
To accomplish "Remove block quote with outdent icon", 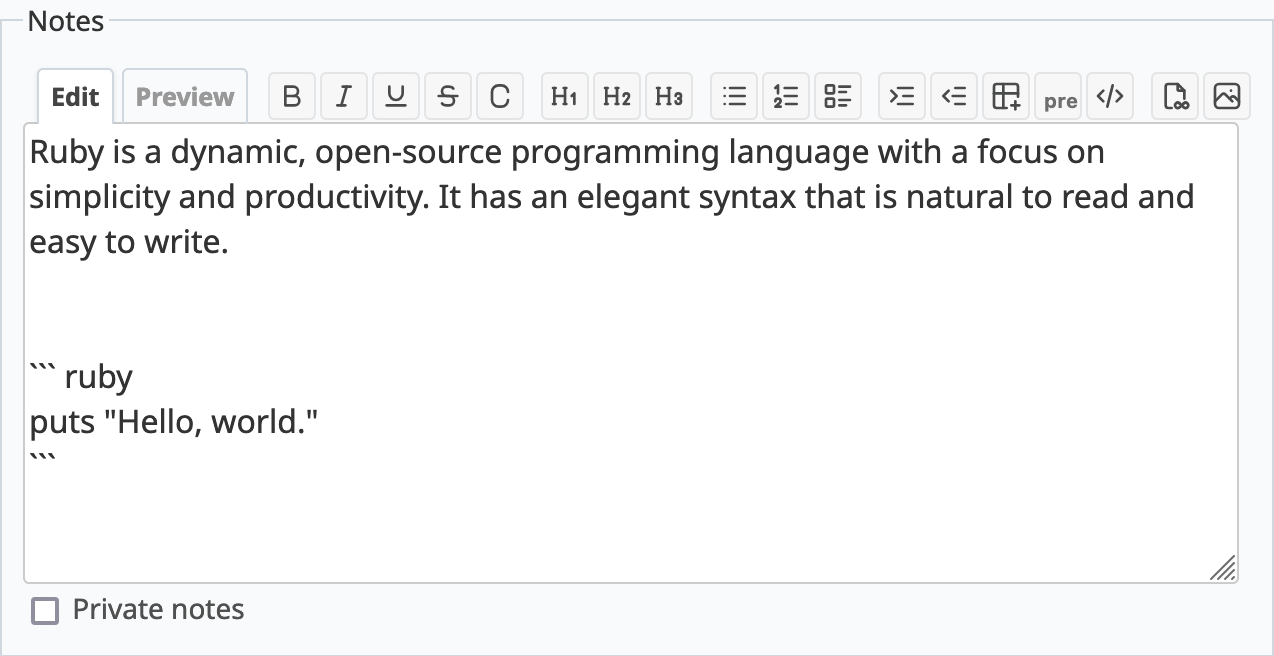I will click(x=954, y=96).
